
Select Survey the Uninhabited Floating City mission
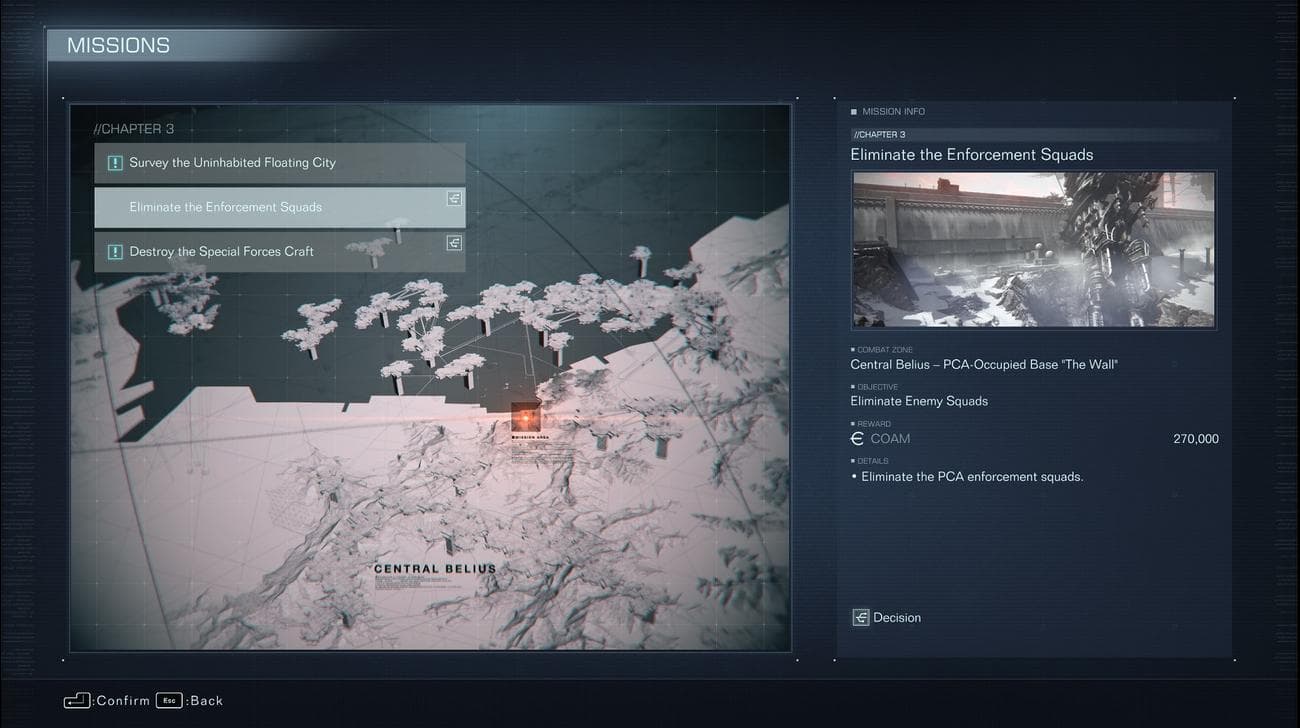click(280, 163)
